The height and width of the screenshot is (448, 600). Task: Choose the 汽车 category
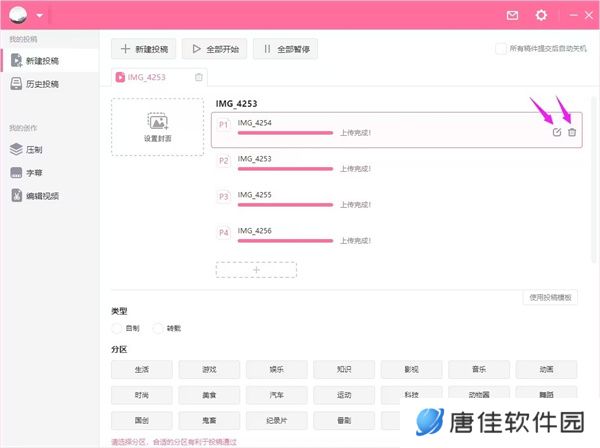pos(277,395)
